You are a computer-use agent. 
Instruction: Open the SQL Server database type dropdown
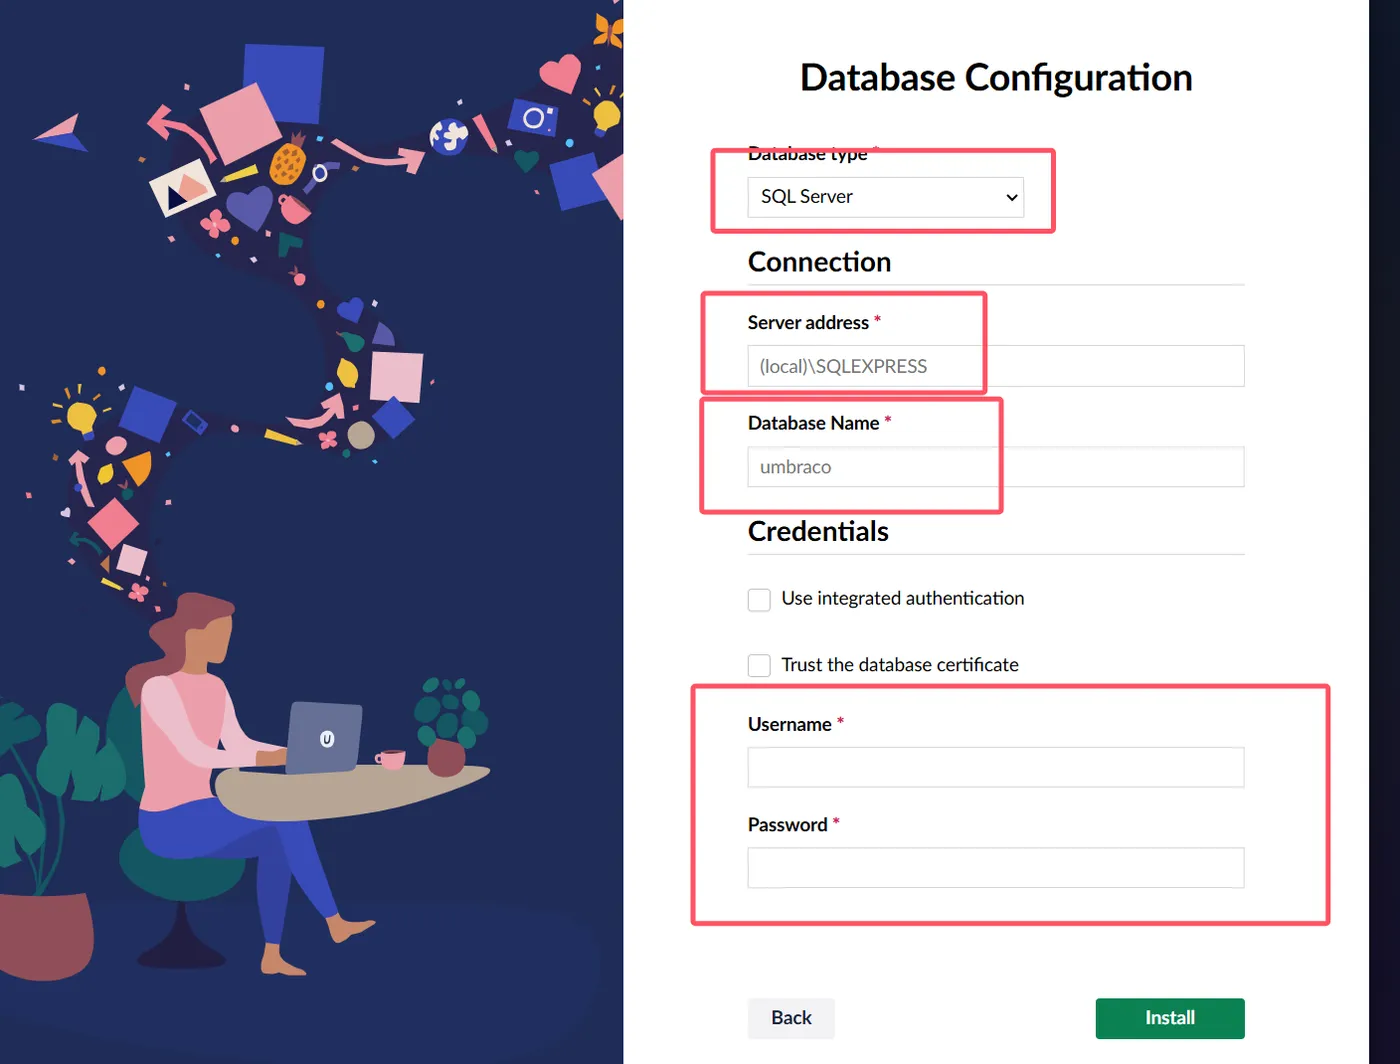(885, 197)
